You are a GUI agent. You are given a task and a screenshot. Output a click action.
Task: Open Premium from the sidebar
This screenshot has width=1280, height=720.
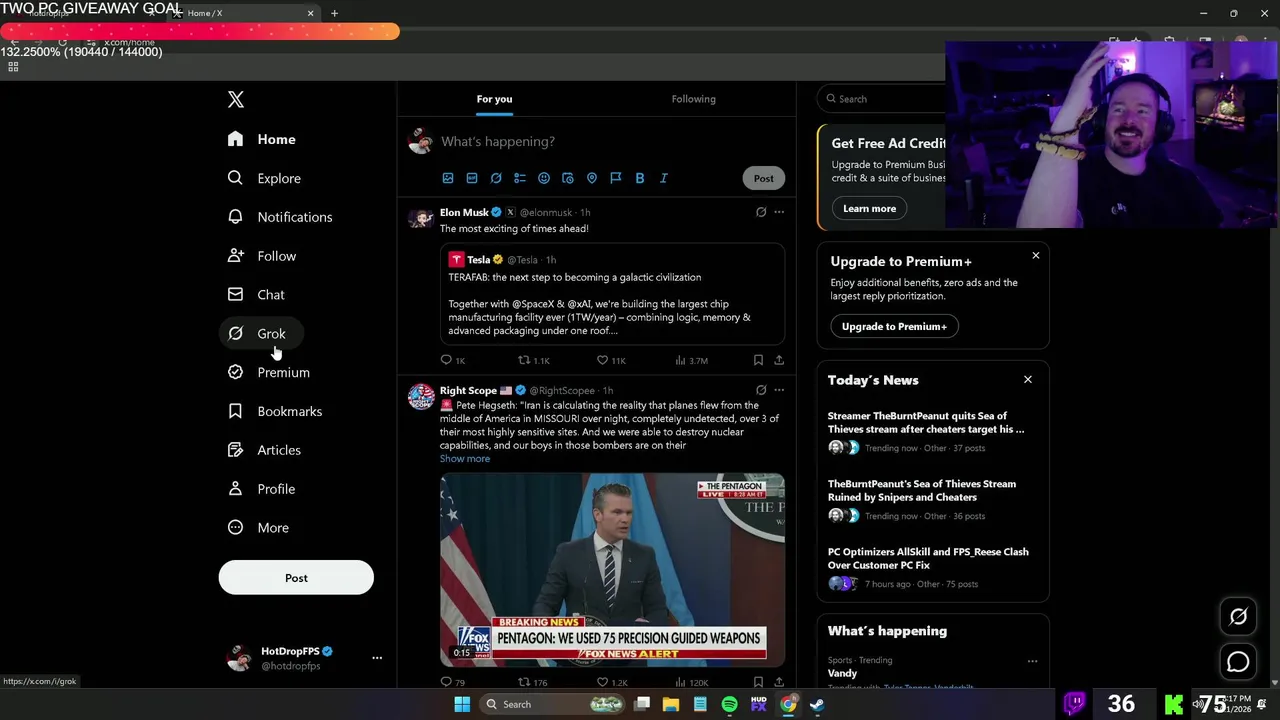click(x=269, y=372)
